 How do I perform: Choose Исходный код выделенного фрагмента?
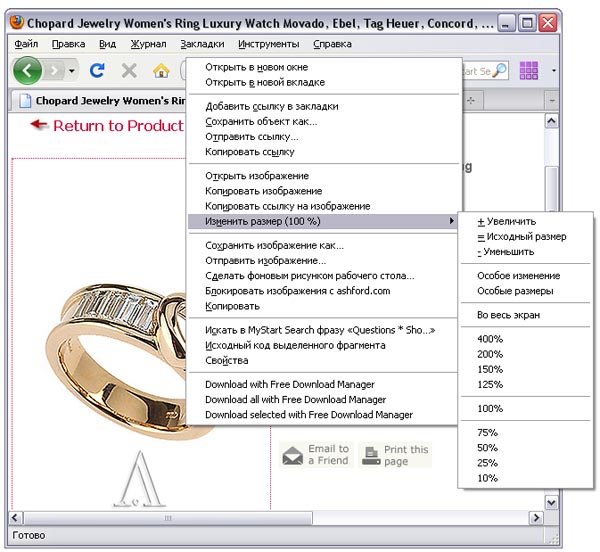coord(323,345)
